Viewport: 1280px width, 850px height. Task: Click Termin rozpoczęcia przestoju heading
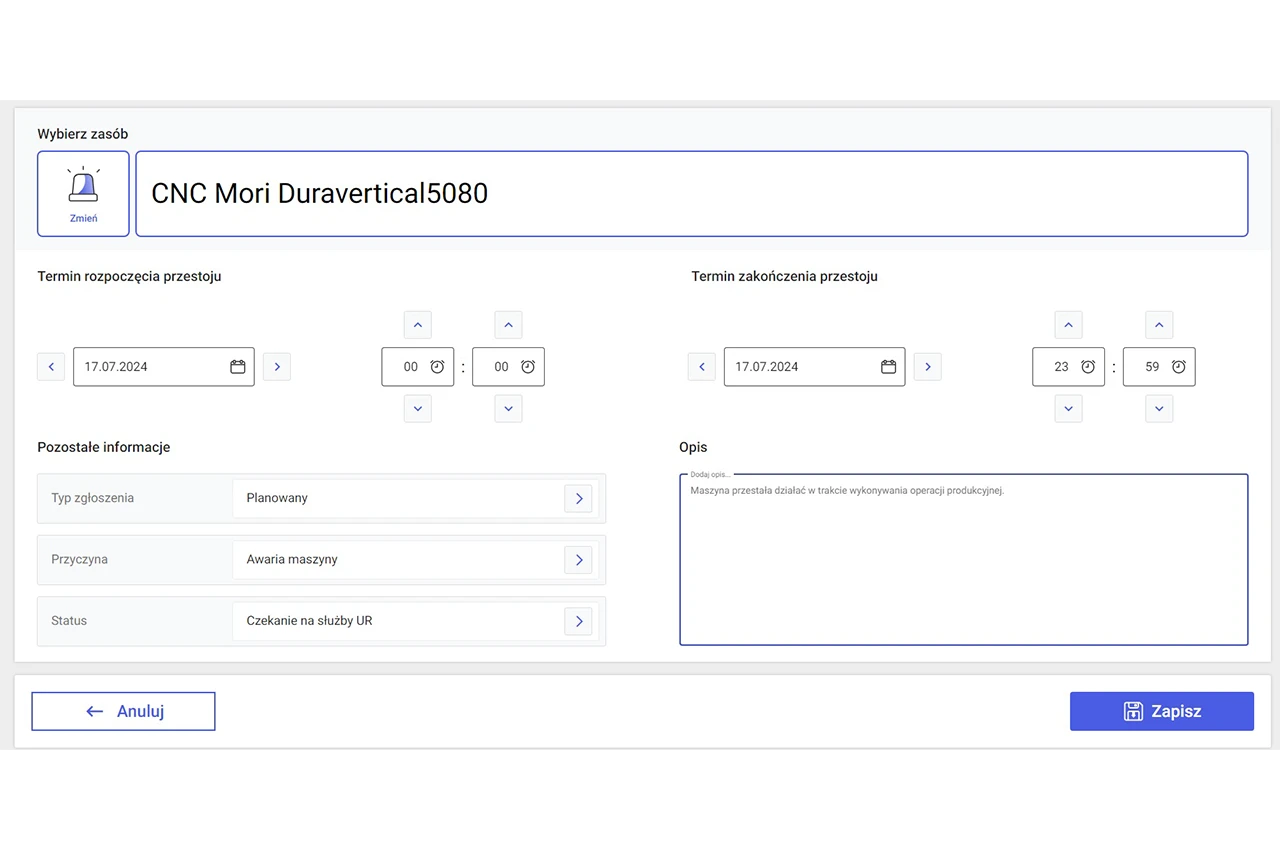pos(129,277)
